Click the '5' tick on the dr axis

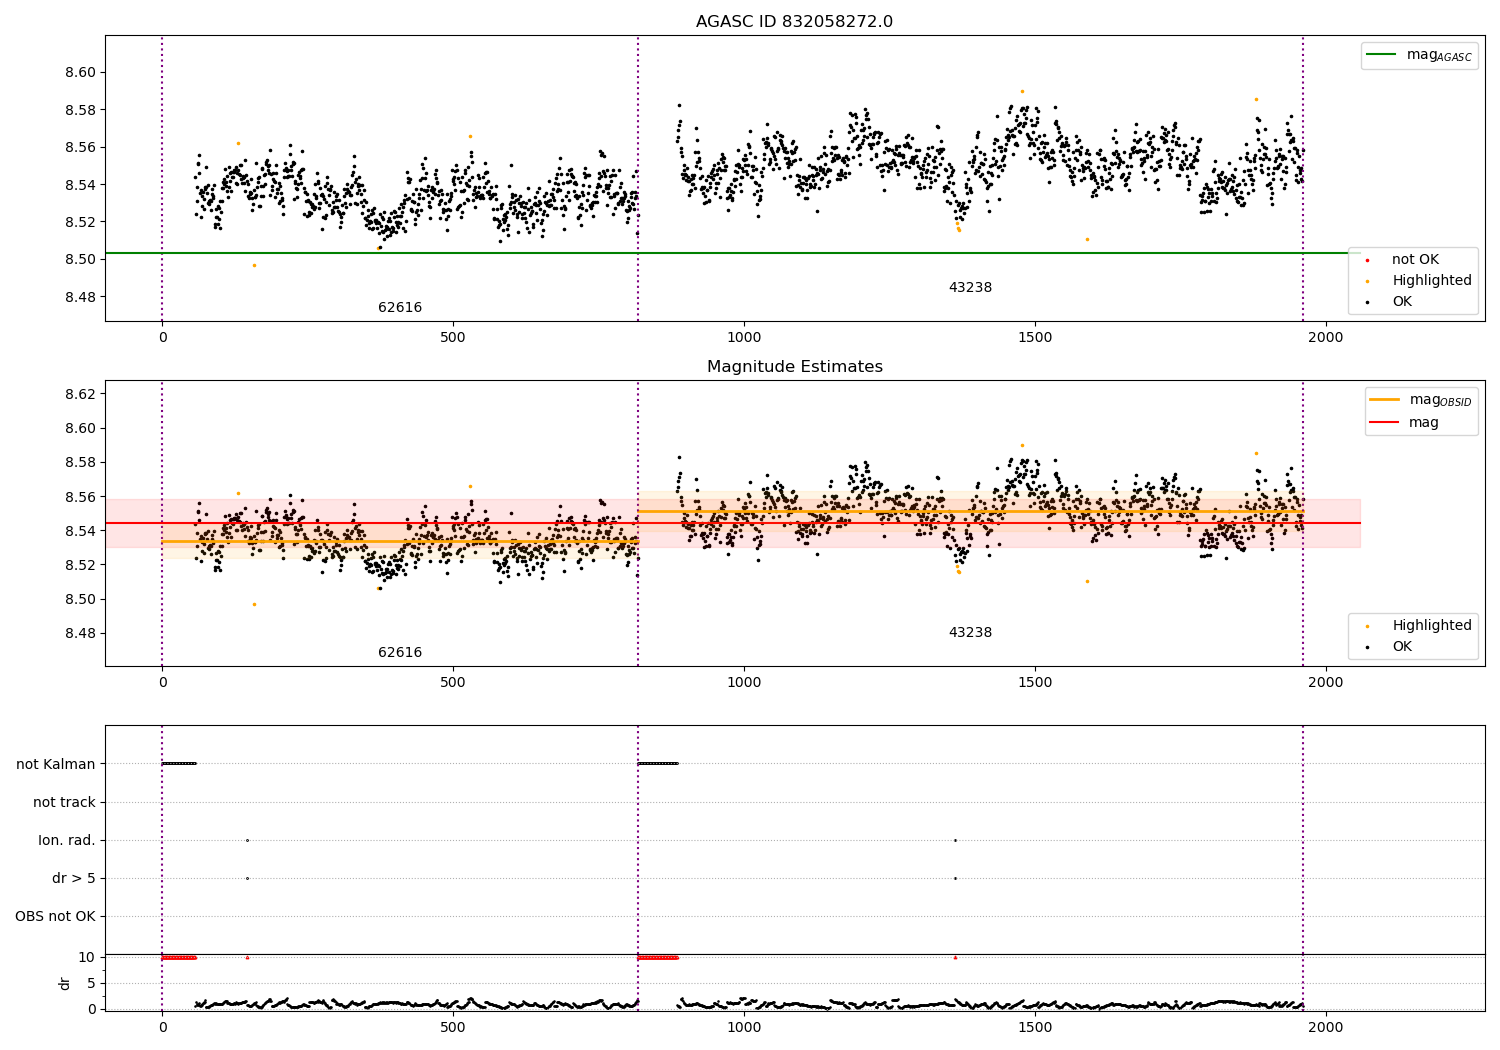(x=91, y=984)
